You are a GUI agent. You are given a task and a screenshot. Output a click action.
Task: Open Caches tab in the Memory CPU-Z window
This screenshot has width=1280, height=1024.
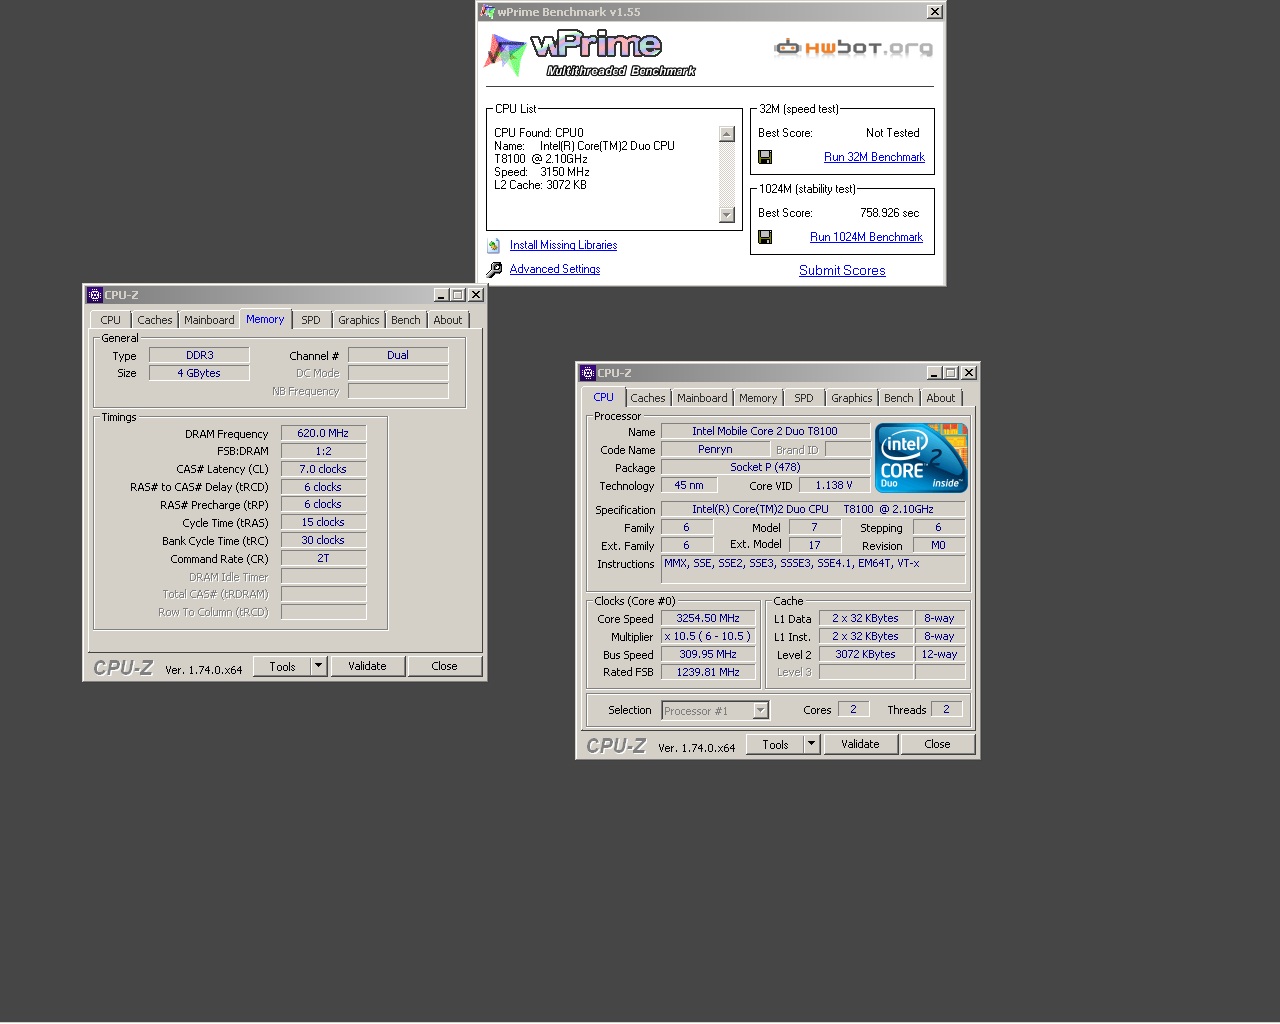155,320
